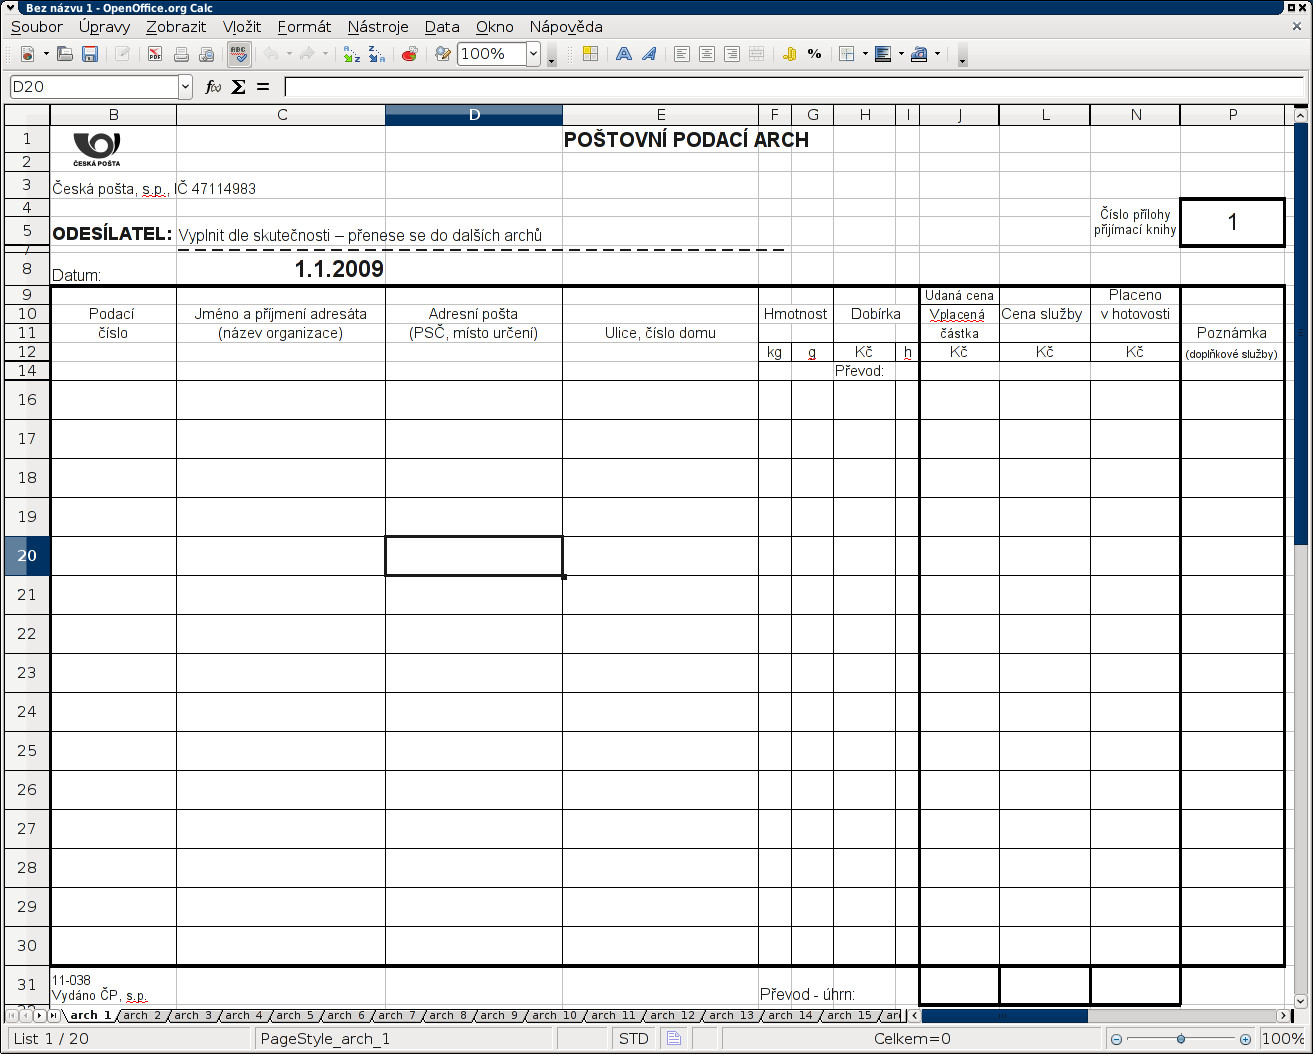Expand the Name Box dropdown
This screenshot has height=1054, width=1313.
click(x=185, y=87)
